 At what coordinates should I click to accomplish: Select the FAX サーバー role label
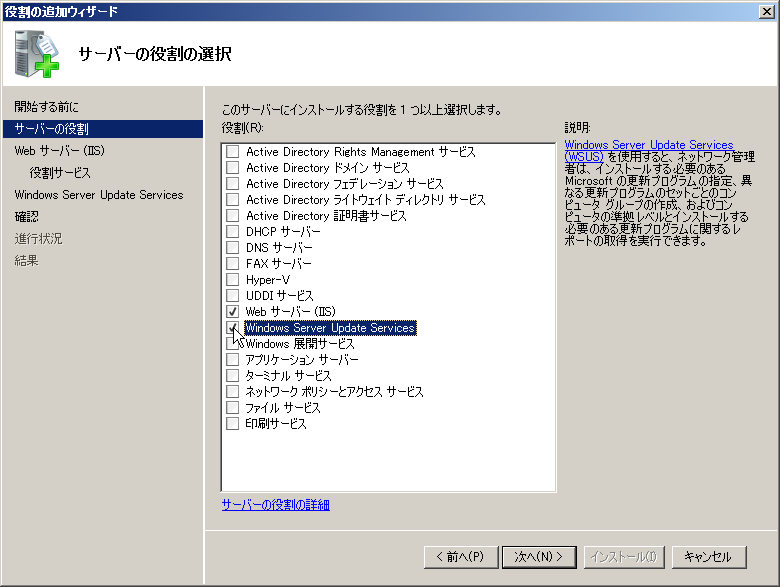click(x=279, y=264)
